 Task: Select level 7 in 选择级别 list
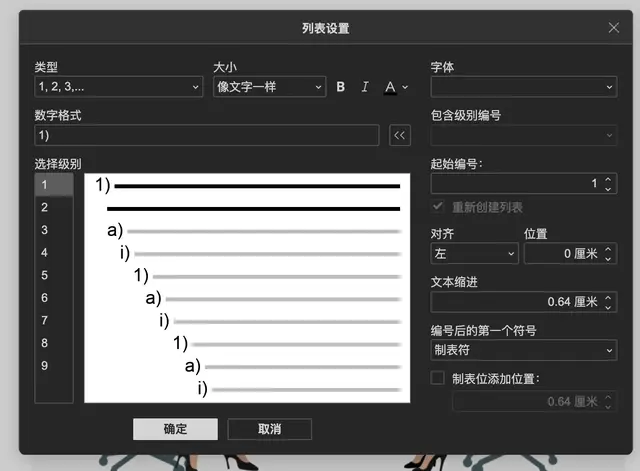point(54,320)
